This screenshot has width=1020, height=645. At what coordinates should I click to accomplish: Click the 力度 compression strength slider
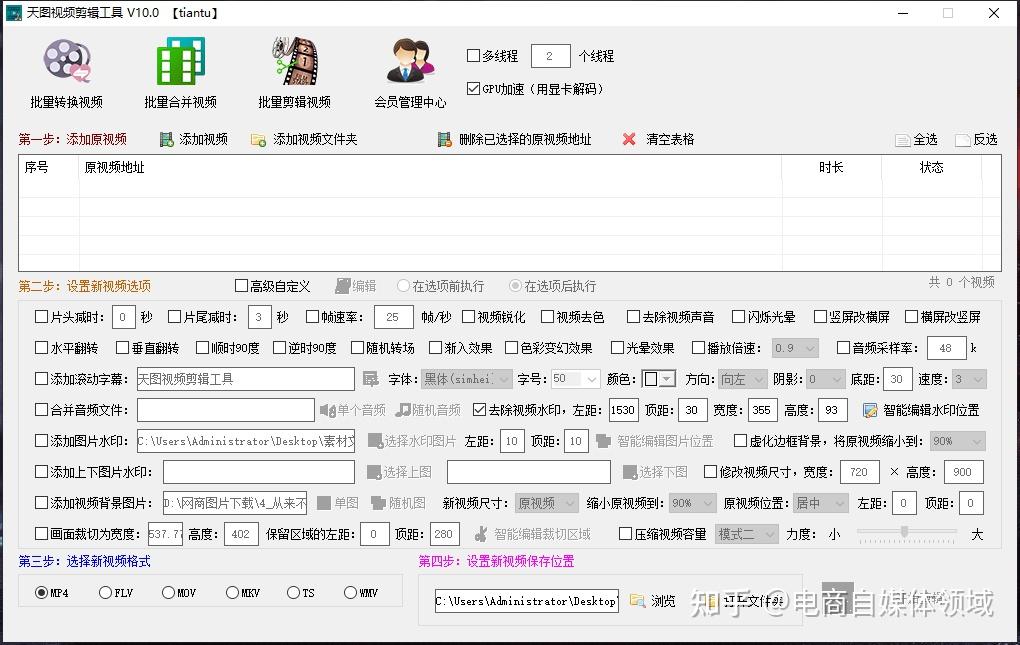[907, 533]
